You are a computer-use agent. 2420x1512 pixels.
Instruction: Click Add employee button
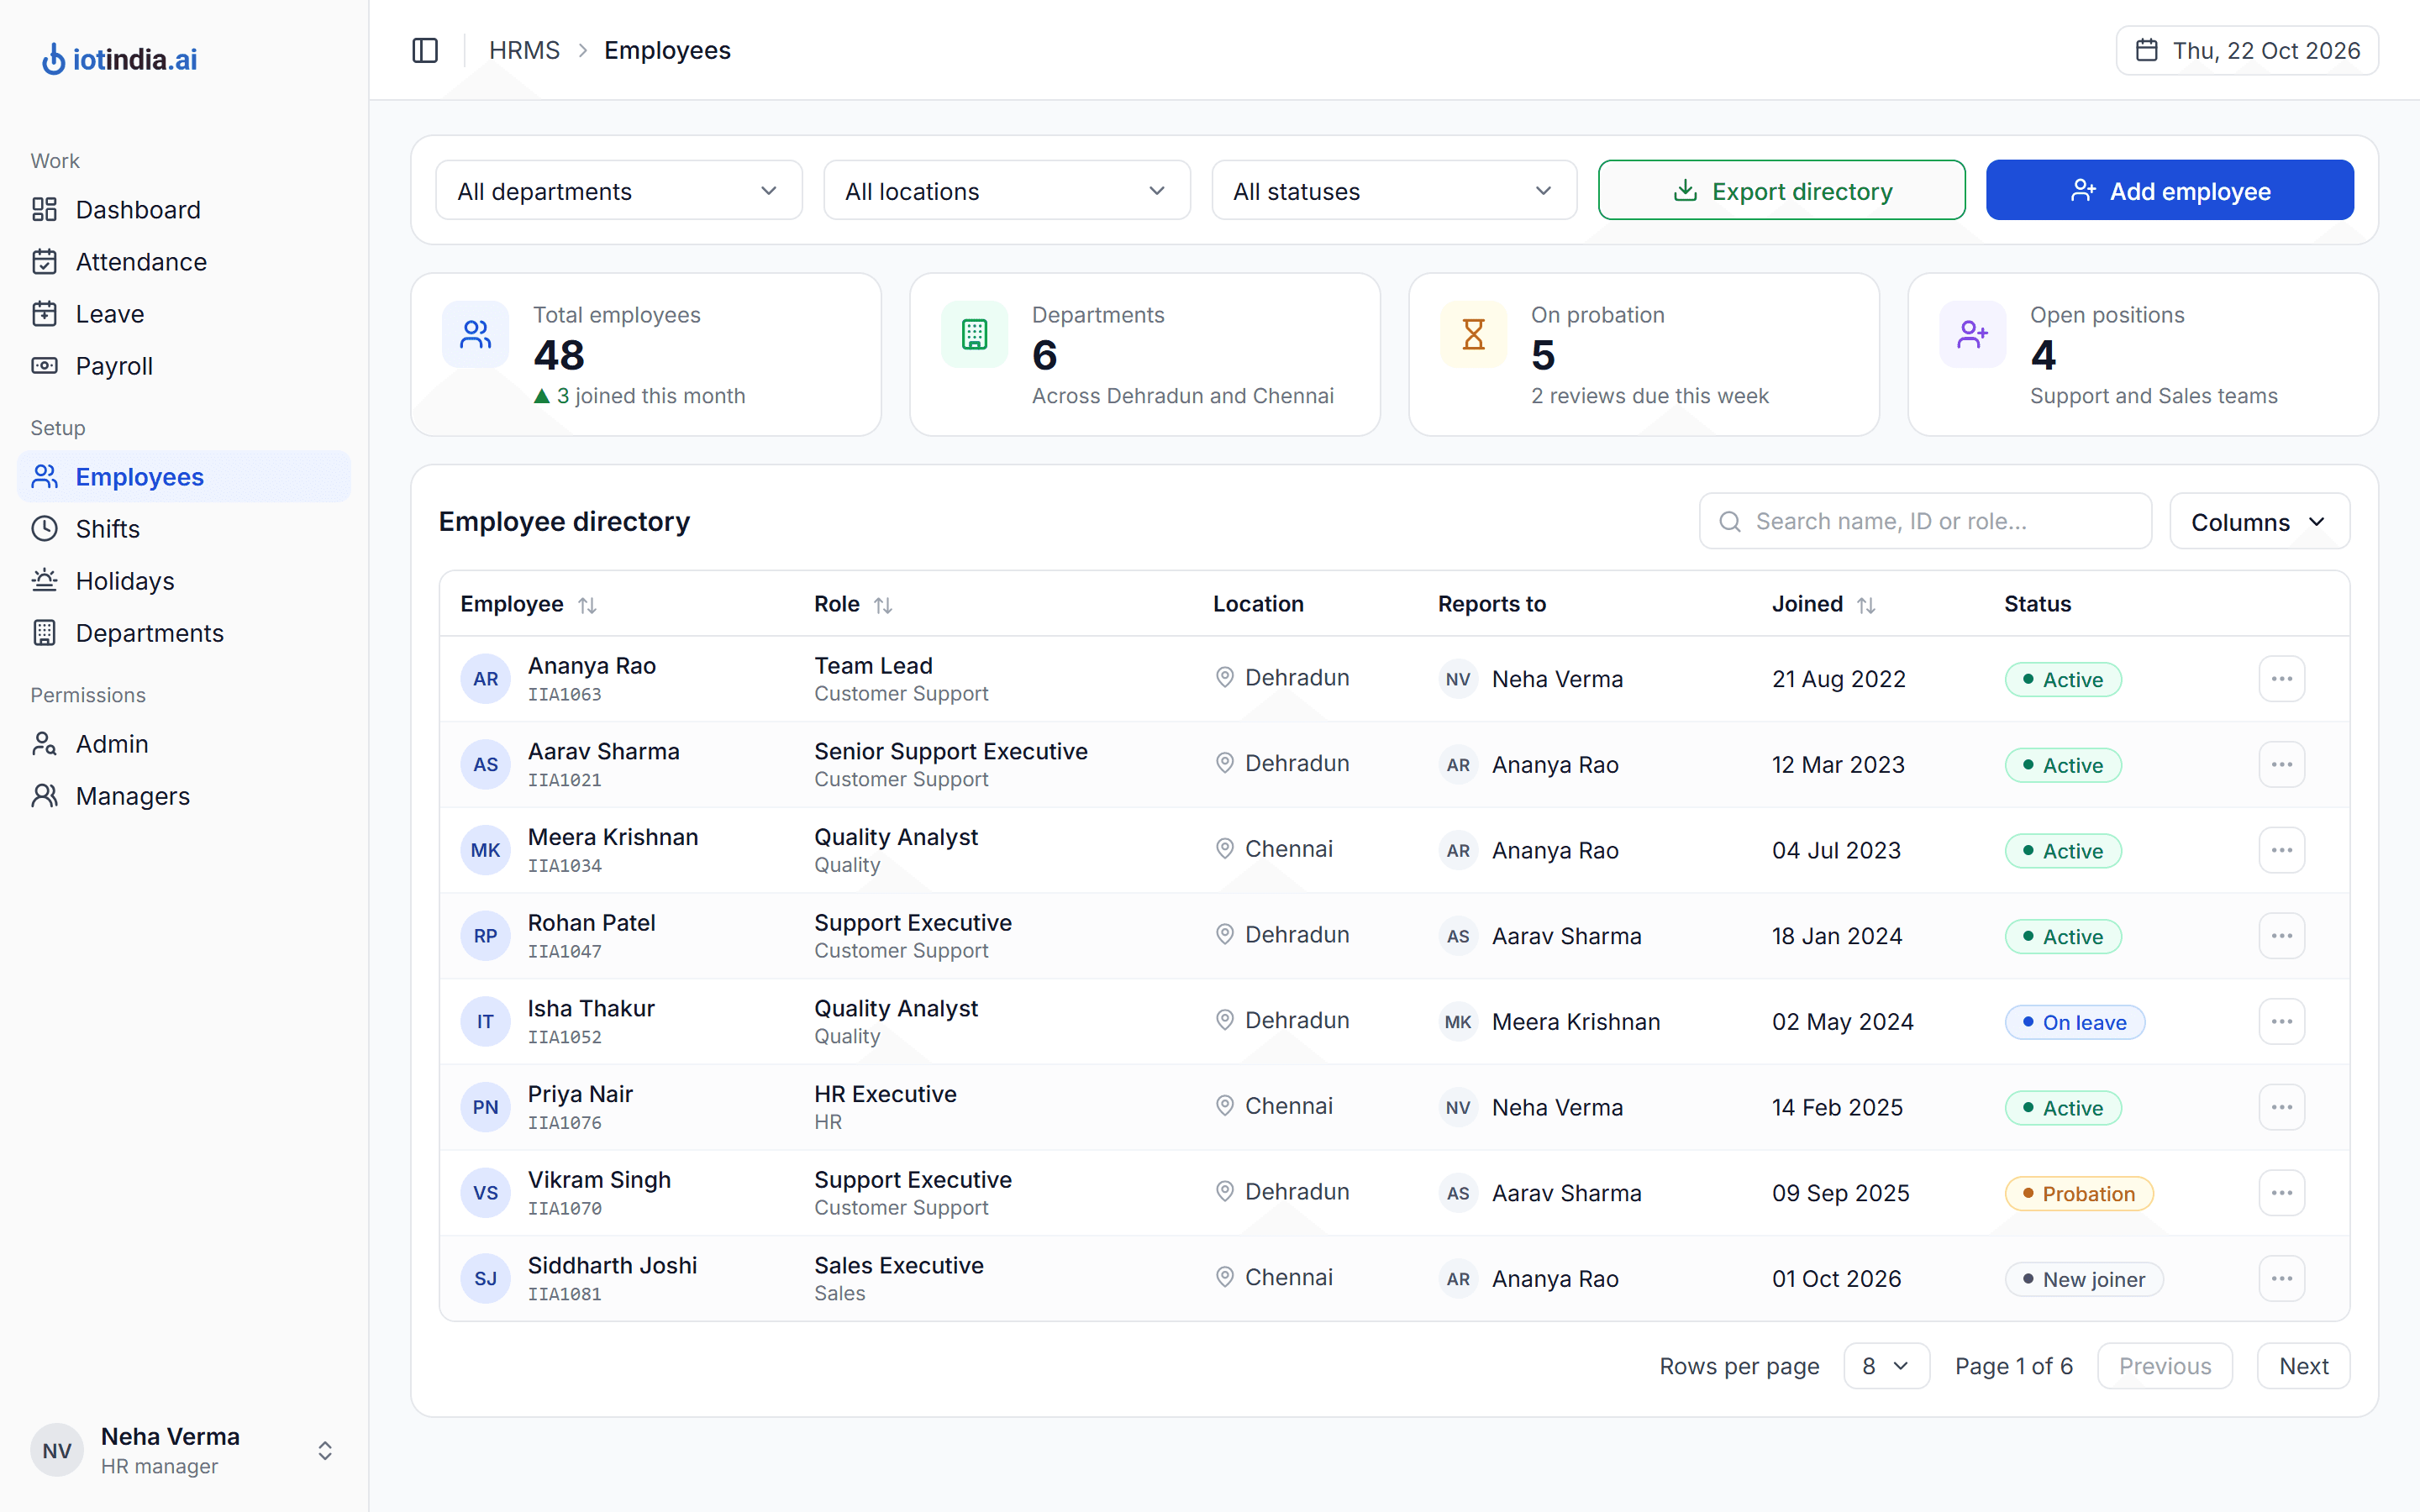(x=2169, y=190)
